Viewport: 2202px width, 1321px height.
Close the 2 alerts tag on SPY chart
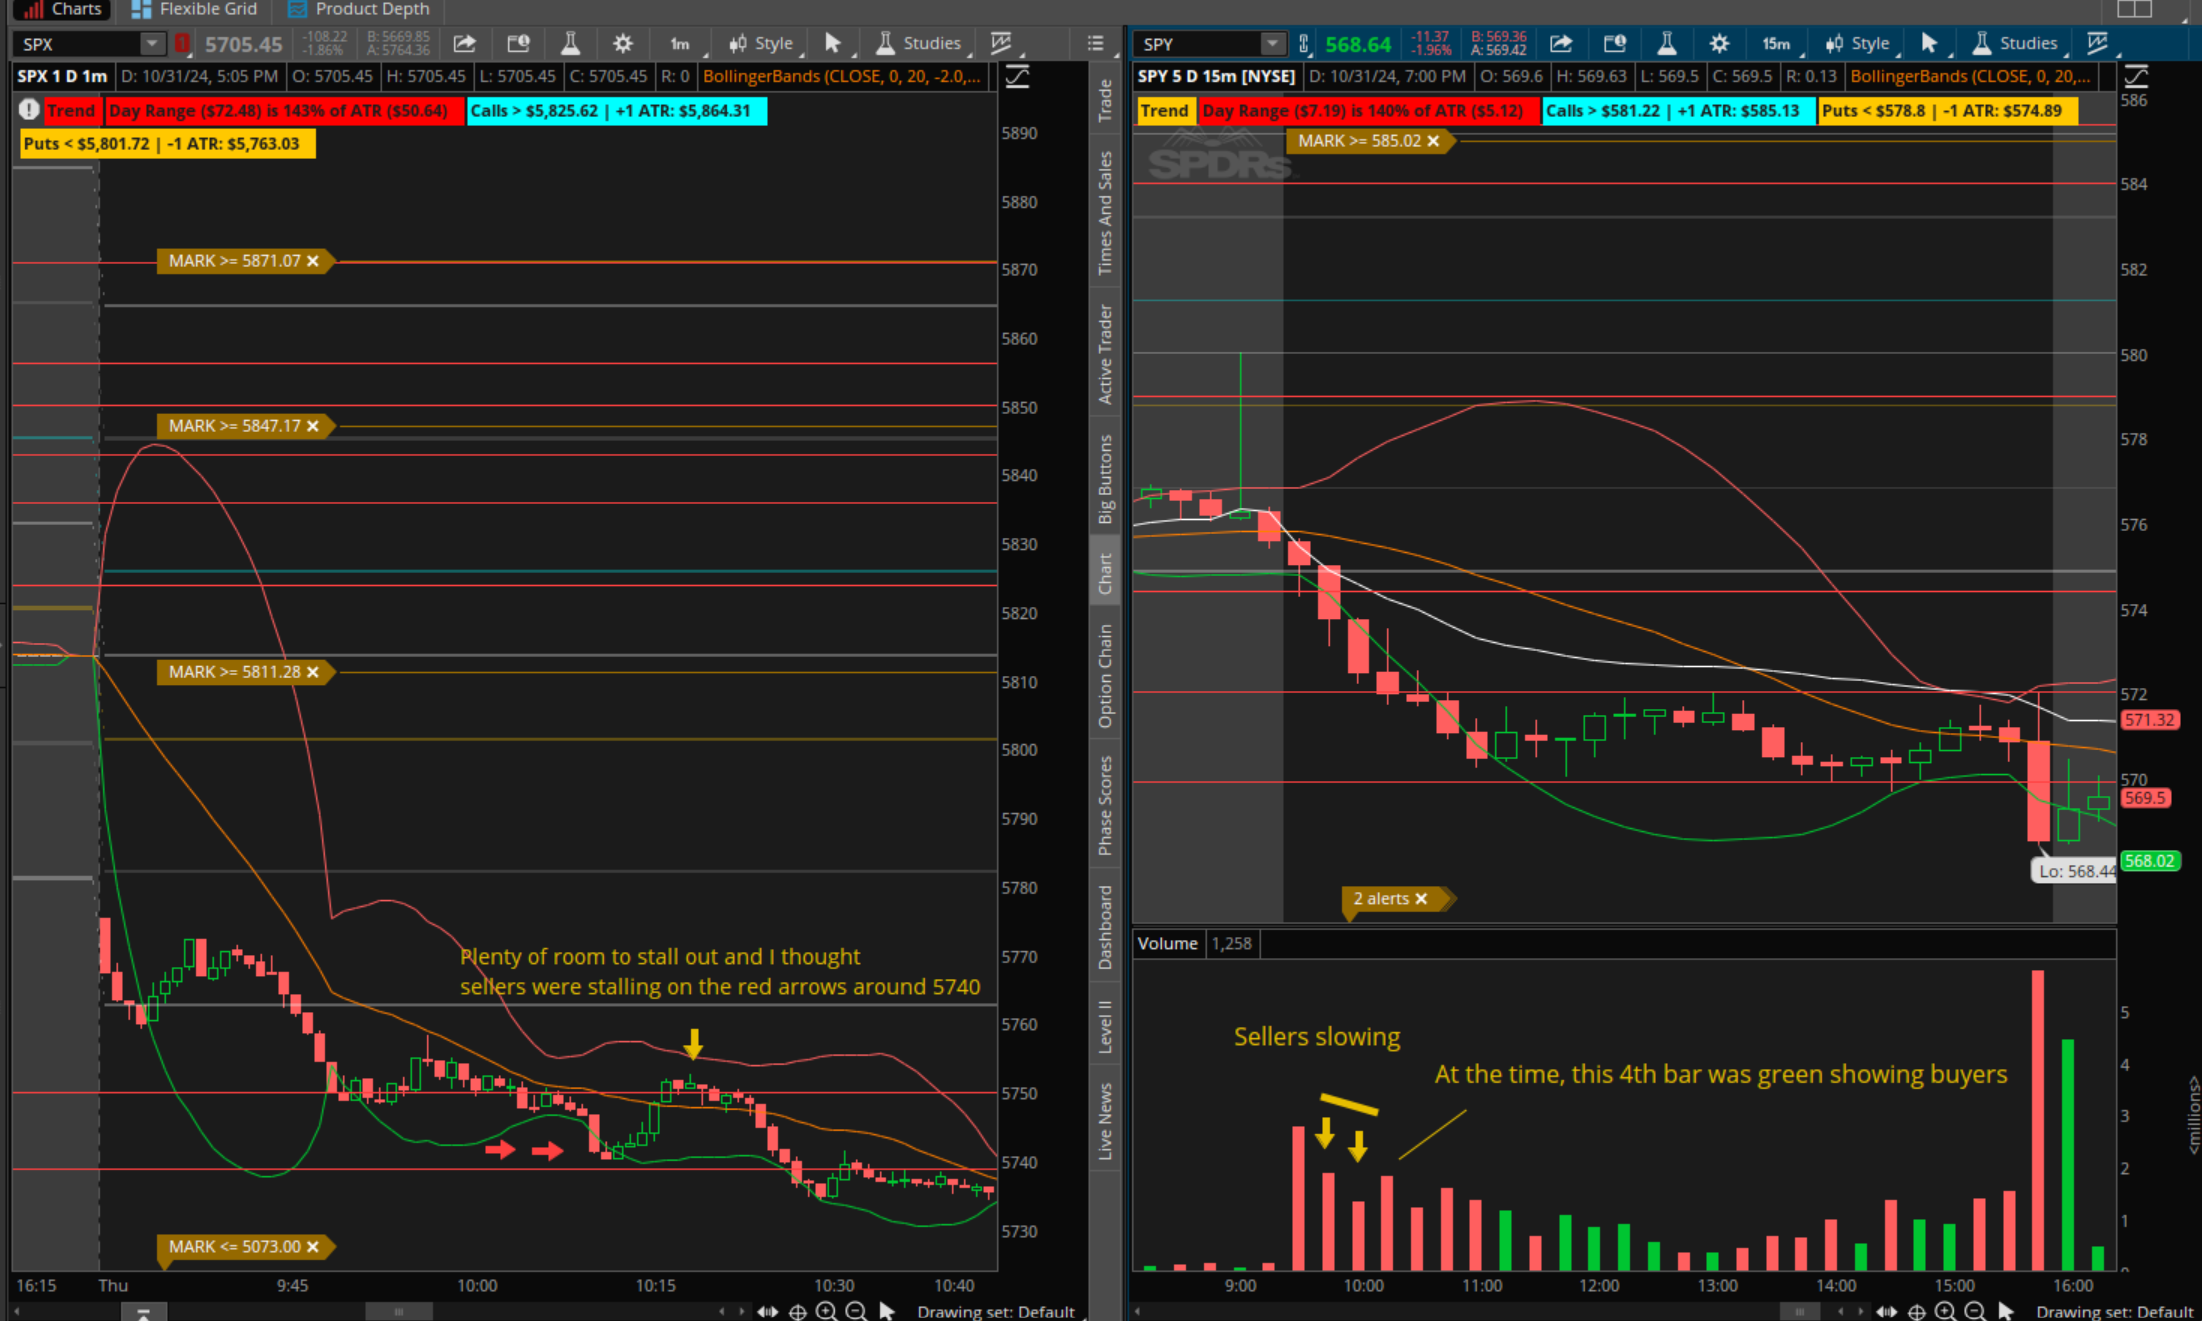[x=1421, y=899]
